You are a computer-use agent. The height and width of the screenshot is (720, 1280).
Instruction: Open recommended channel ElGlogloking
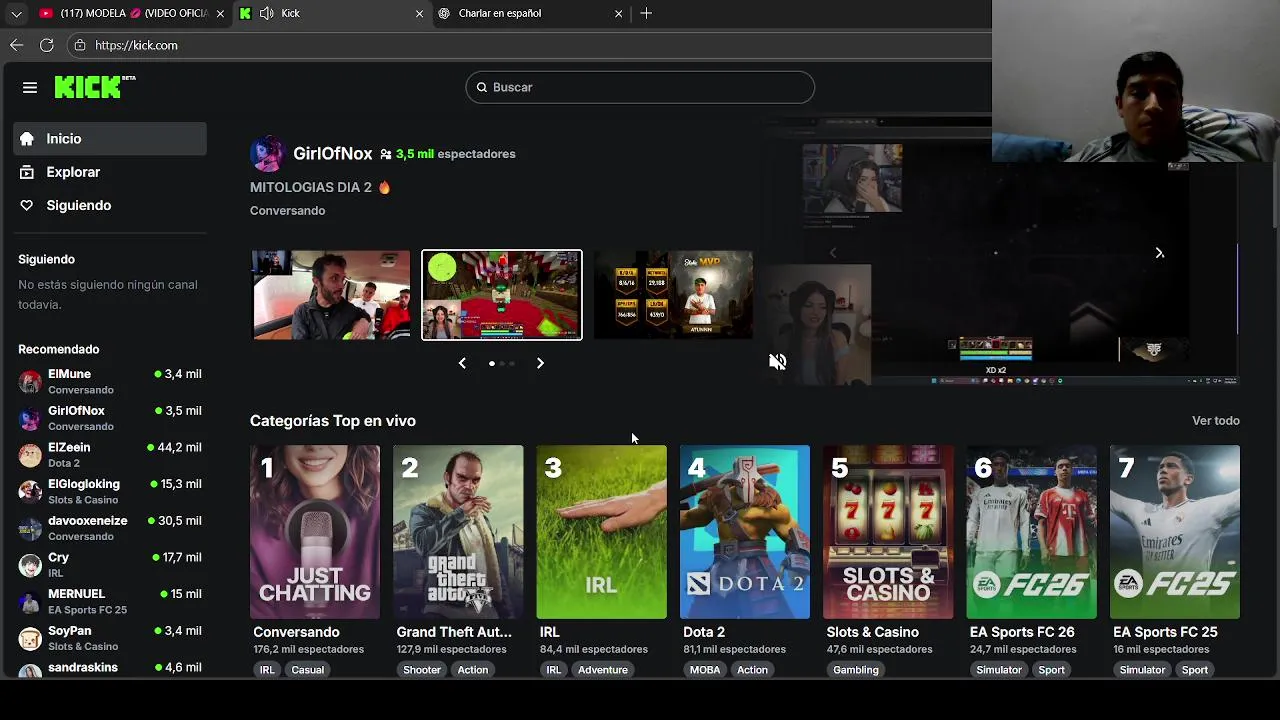110,491
